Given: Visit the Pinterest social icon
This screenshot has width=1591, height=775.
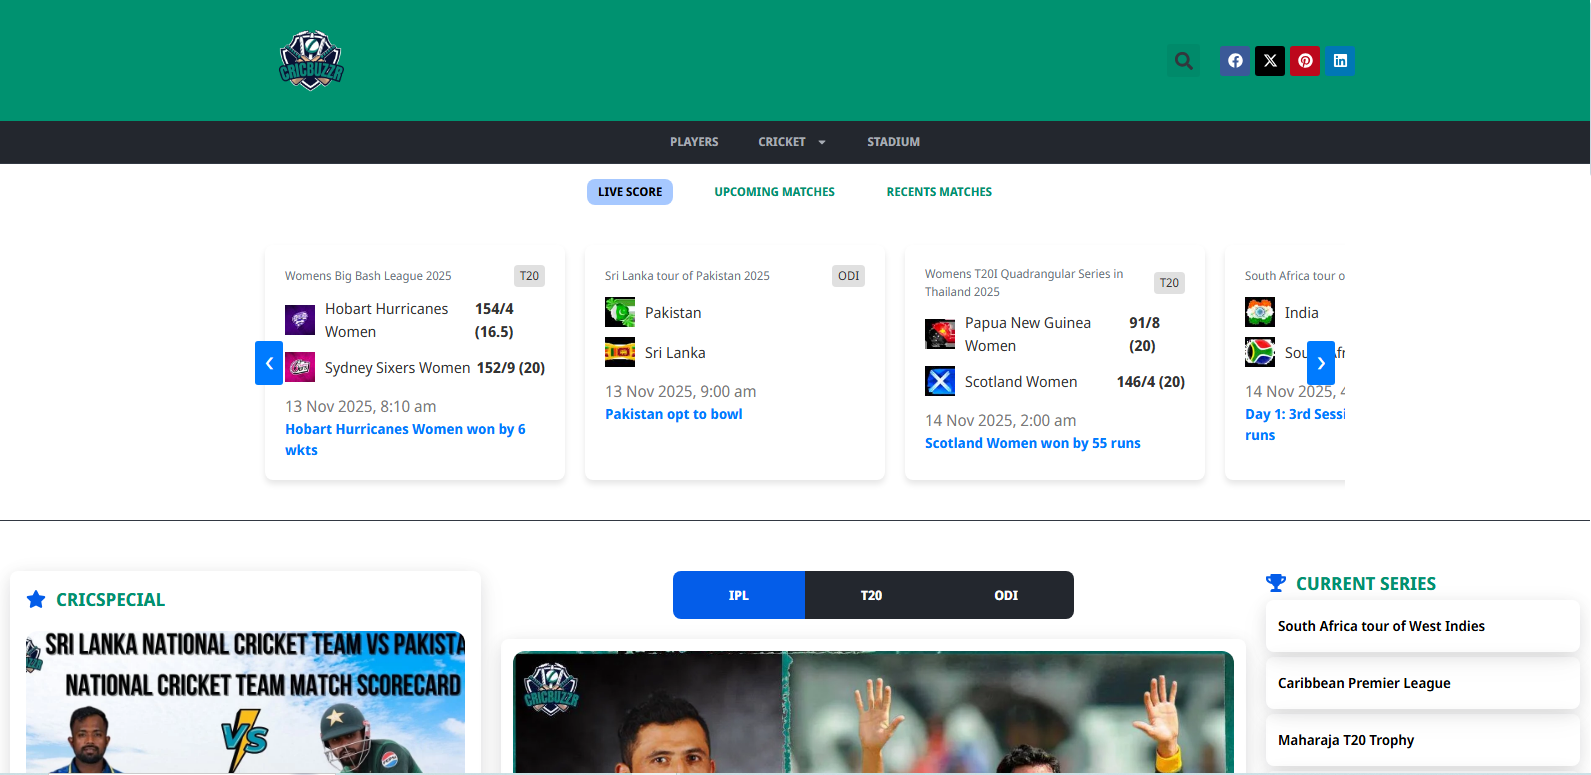Looking at the screenshot, I should (x=1305, y=61).
